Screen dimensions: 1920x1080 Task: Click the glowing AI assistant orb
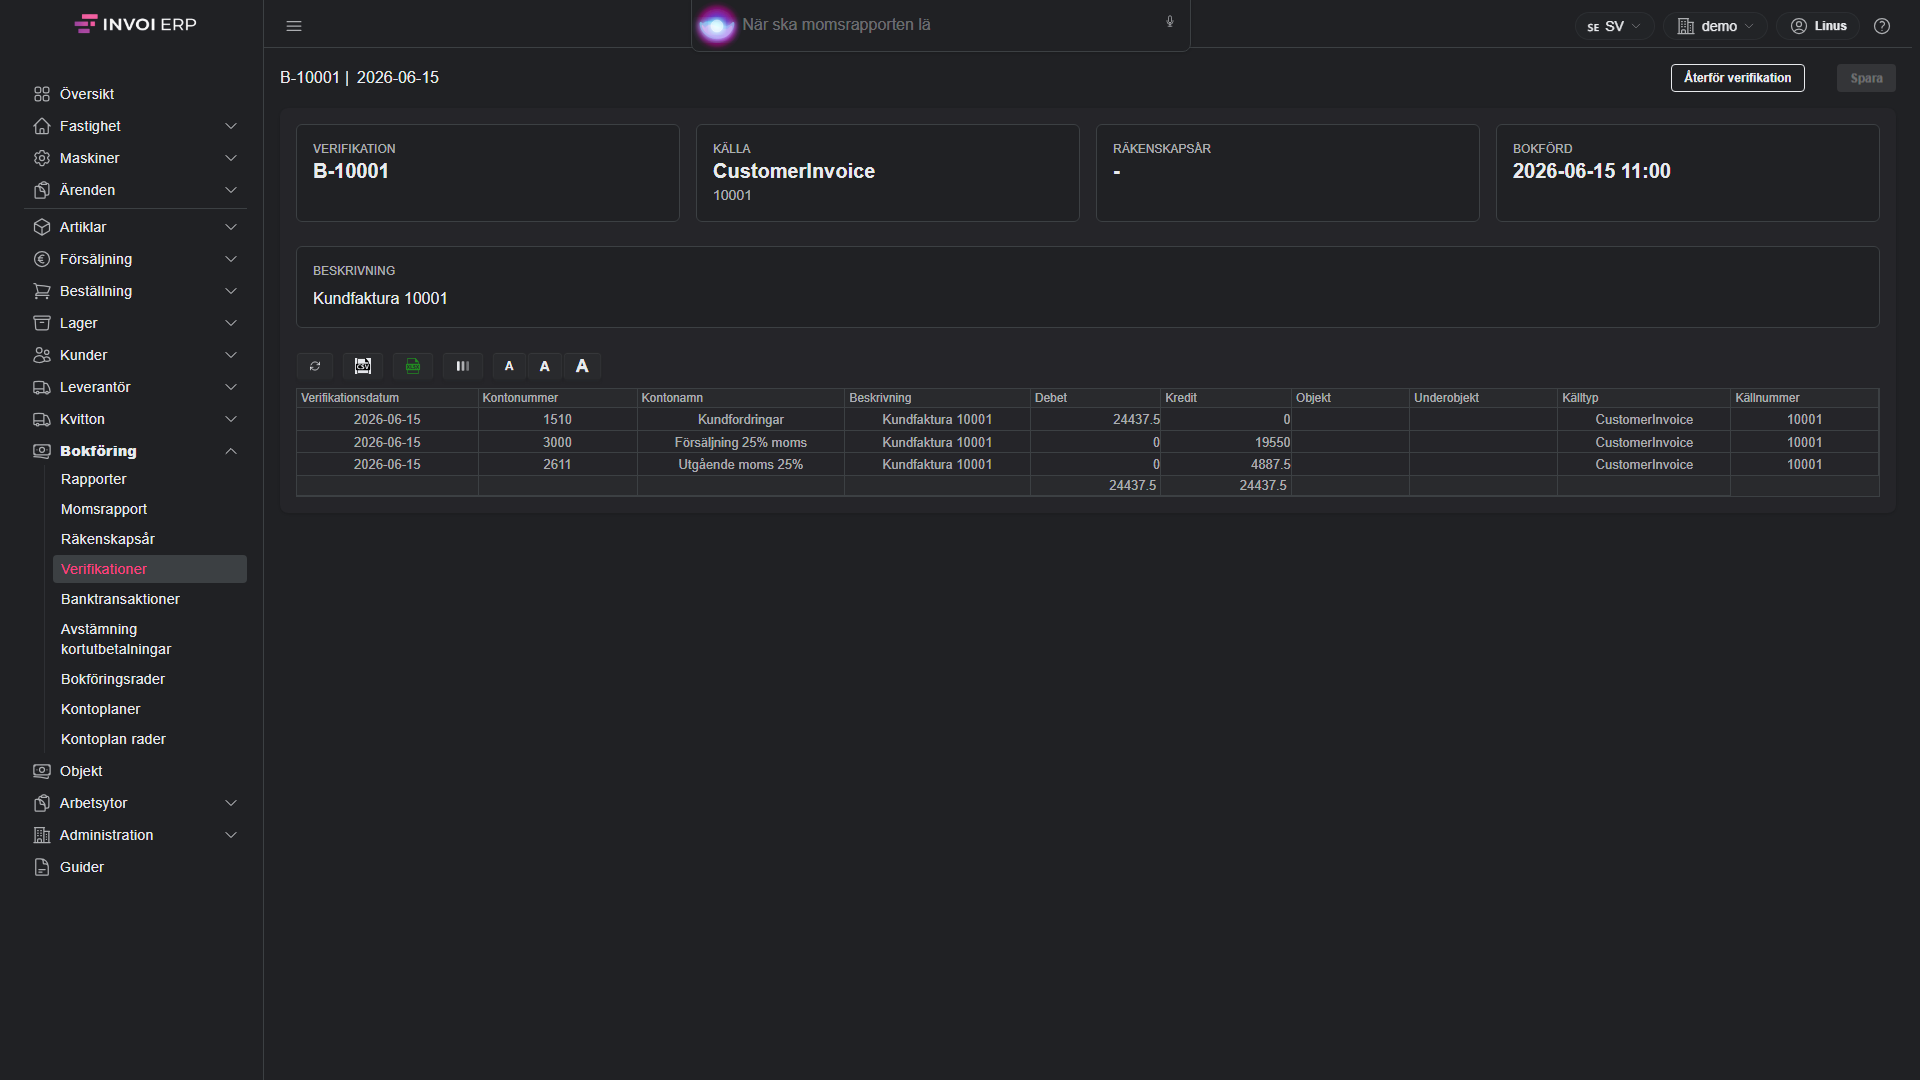(x=716, y=25)
